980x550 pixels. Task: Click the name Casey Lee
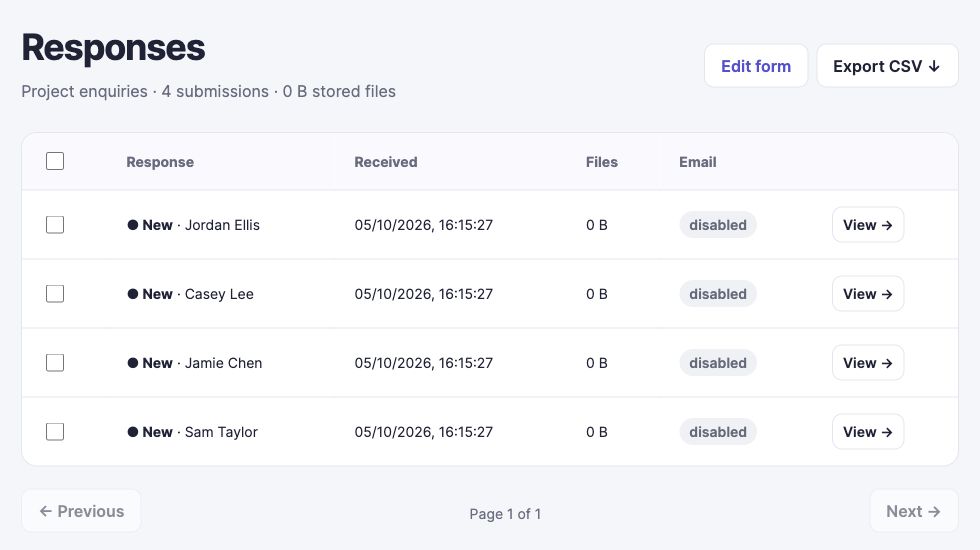(219, 294)
